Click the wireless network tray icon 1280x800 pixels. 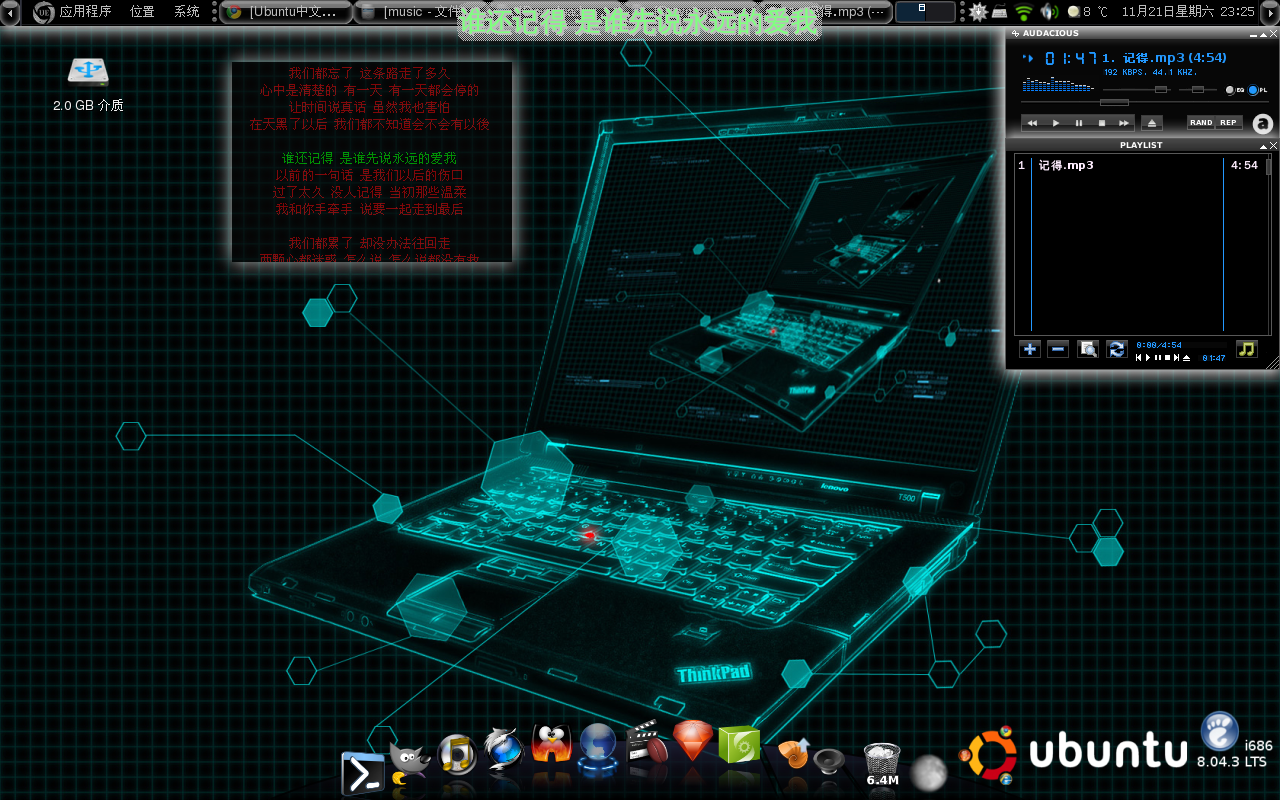click(x=1023, y=12)
